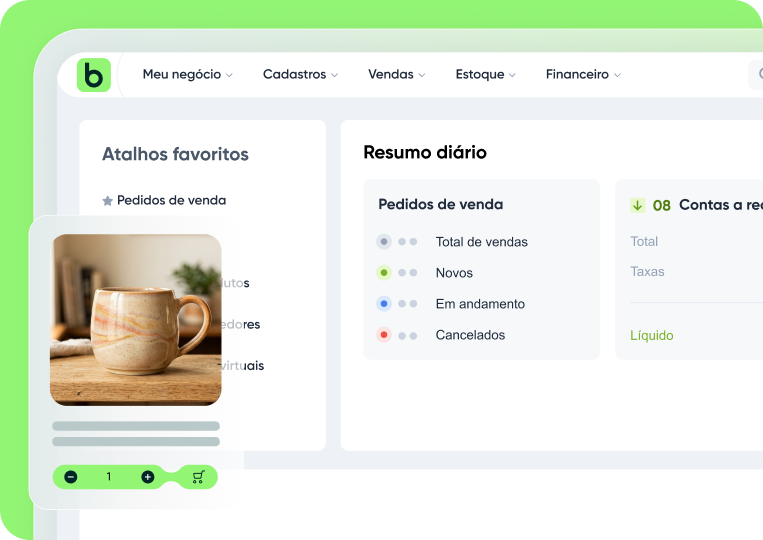Open the Estoque menu
The width and height of the screenshot is (763, 540).
pyautogui.click(x=485, y=74)
